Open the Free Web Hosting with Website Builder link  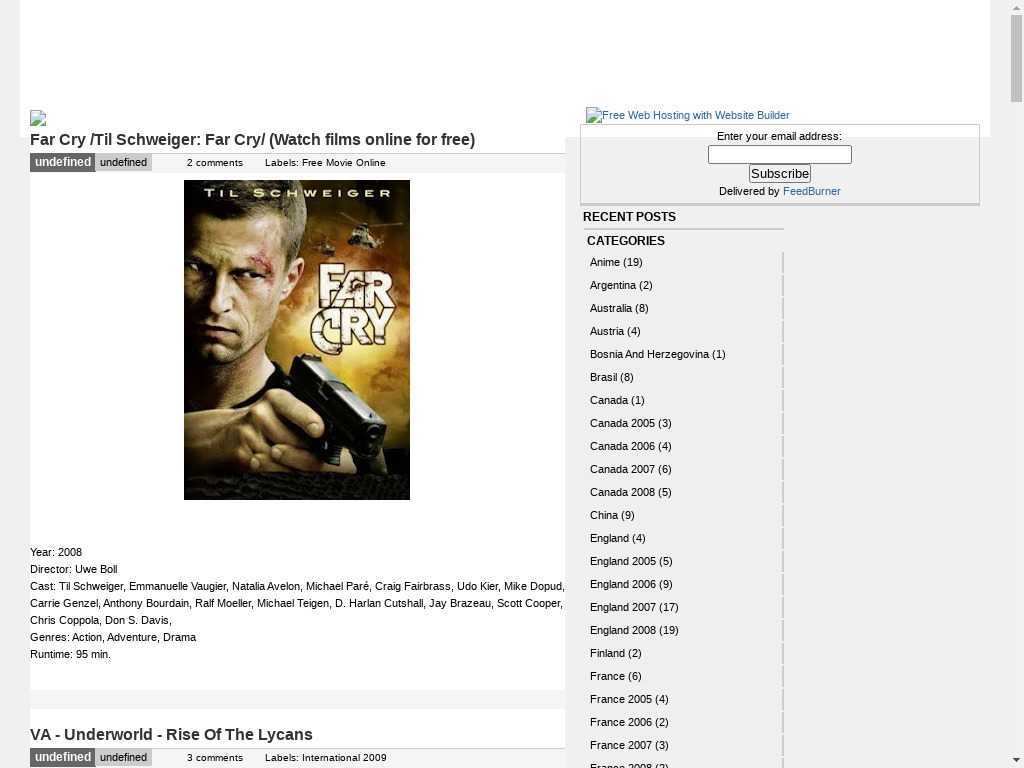tap(688, 116)
